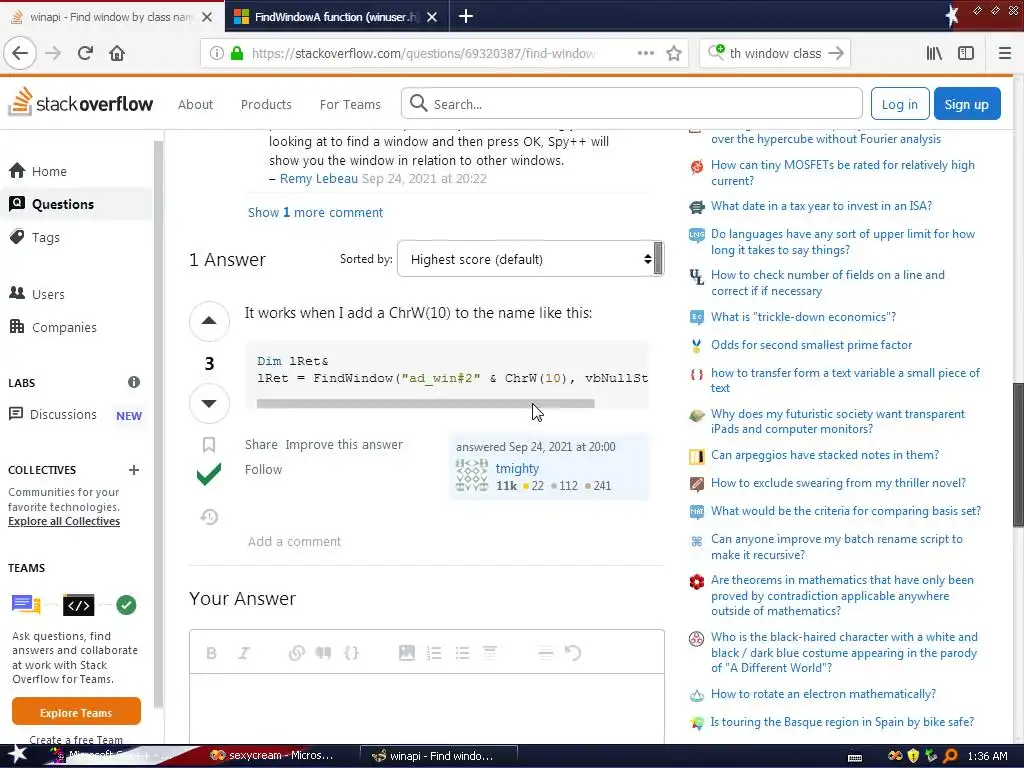The width and height of the screenshot is (1024, 768).
Task: Open a new browser tab with plus
Action: click(x=466, y=16)
